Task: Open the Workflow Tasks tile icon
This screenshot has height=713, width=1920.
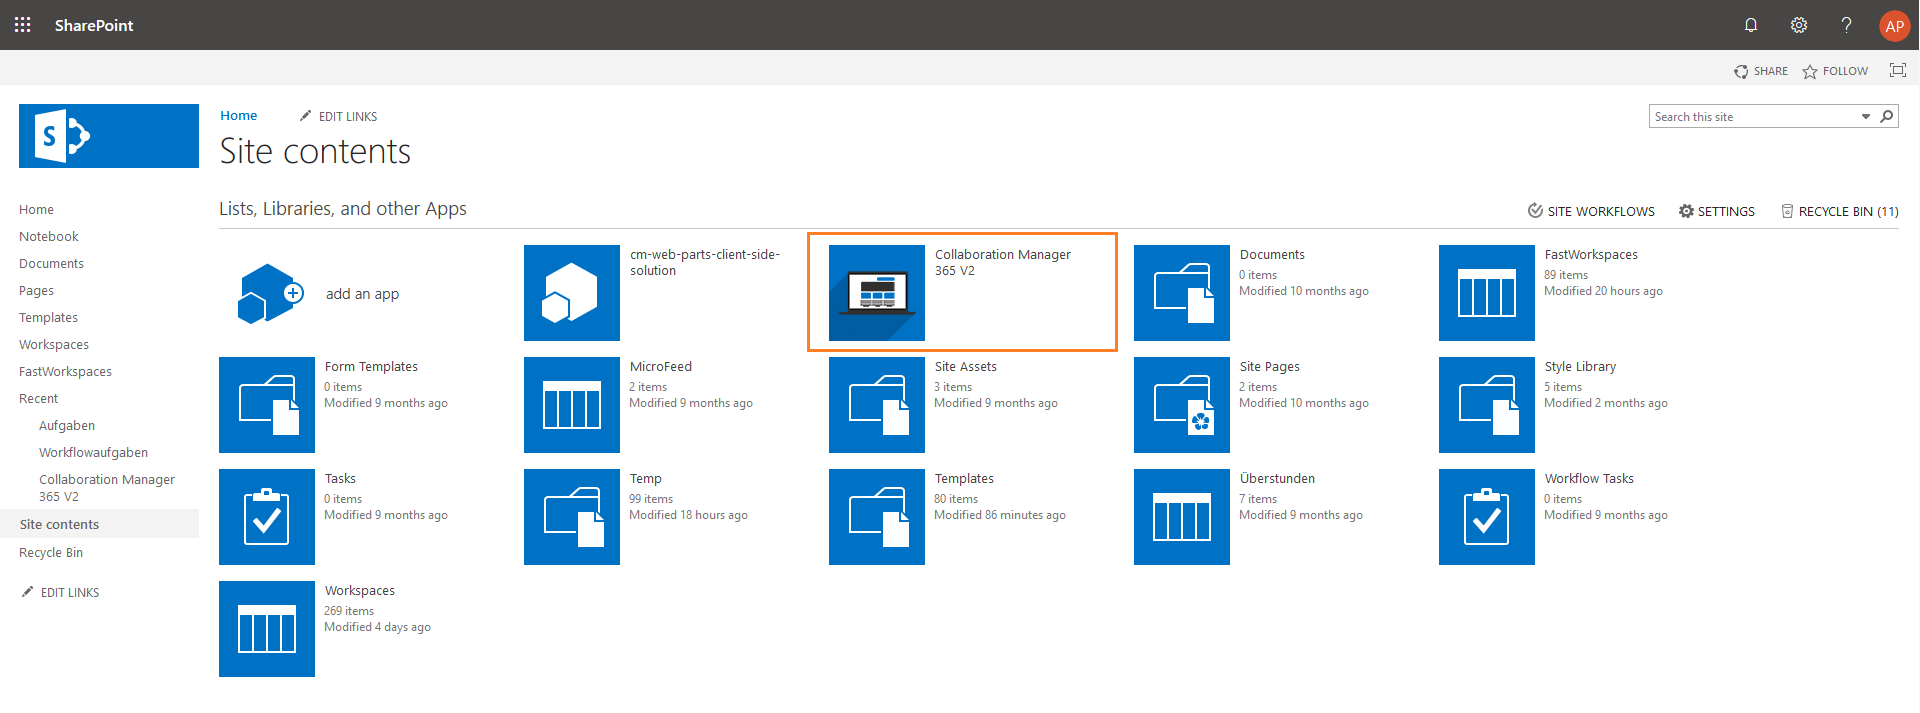Action: point(1487,517)
